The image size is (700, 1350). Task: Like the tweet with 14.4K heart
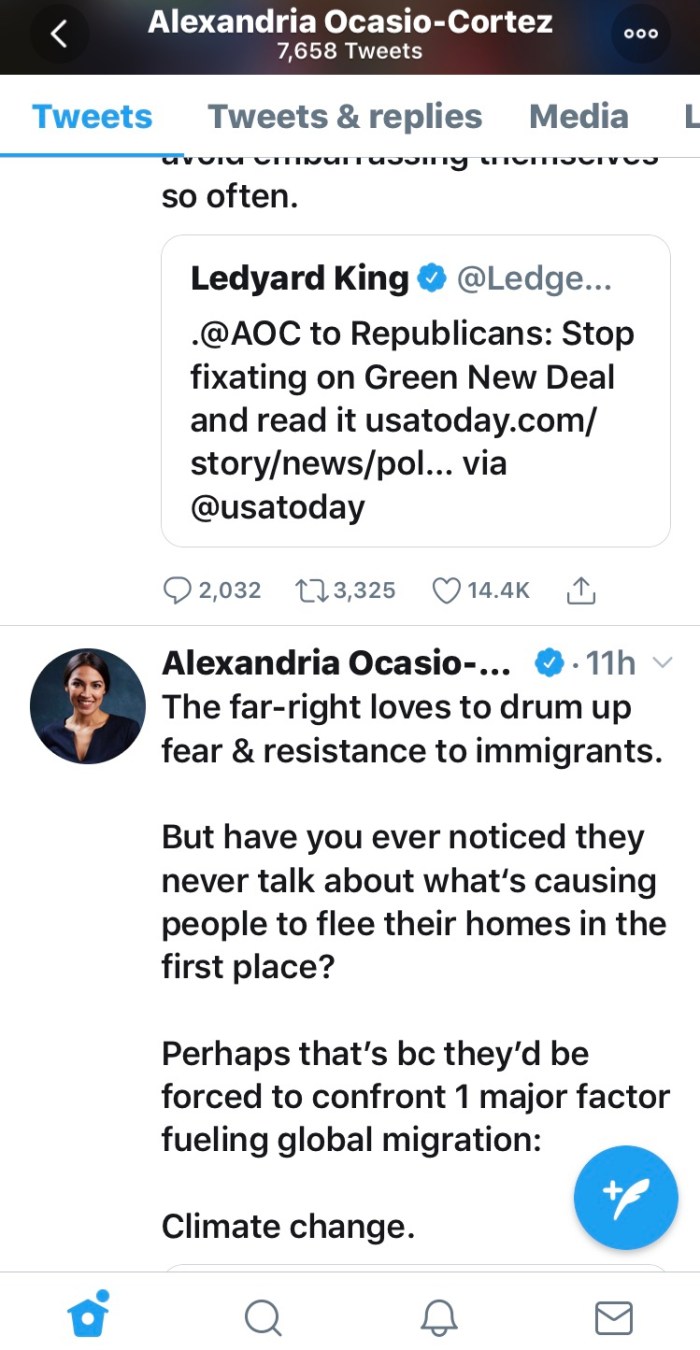(x=445, y=591)
